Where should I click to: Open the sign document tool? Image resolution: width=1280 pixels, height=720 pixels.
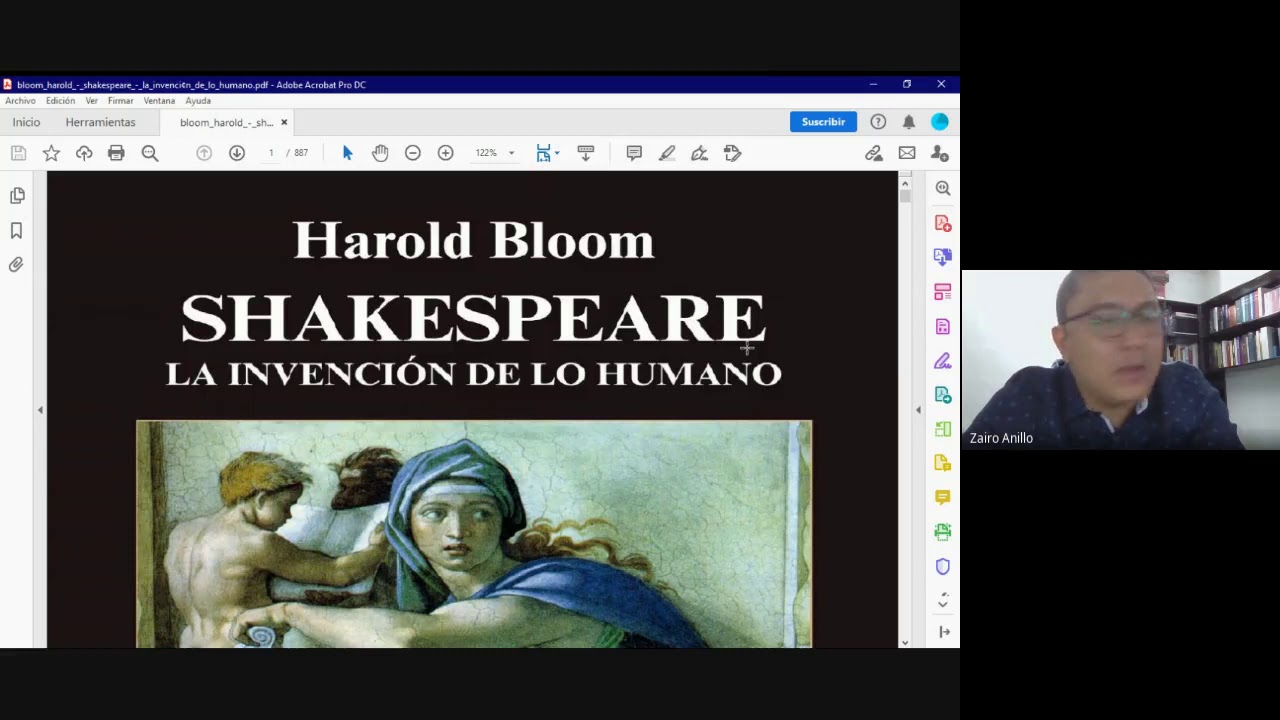click(700, 153)
